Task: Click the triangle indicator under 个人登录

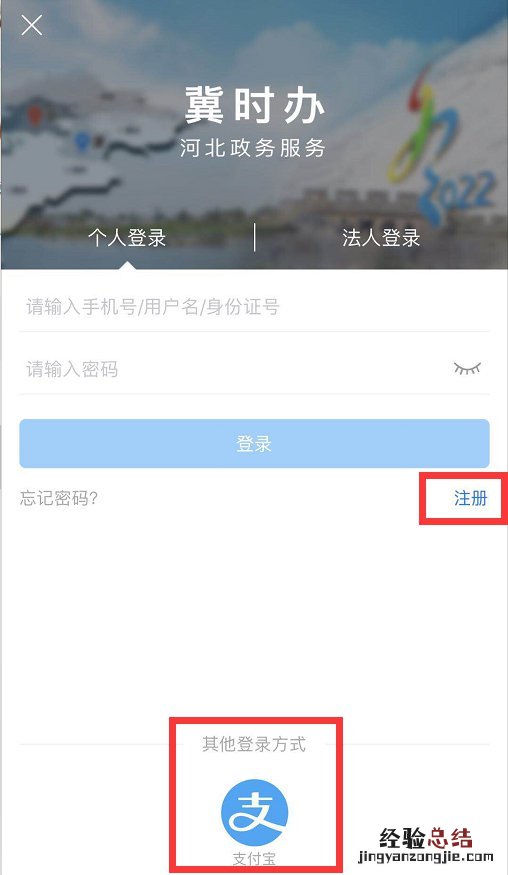Action: tap(127, 265)
